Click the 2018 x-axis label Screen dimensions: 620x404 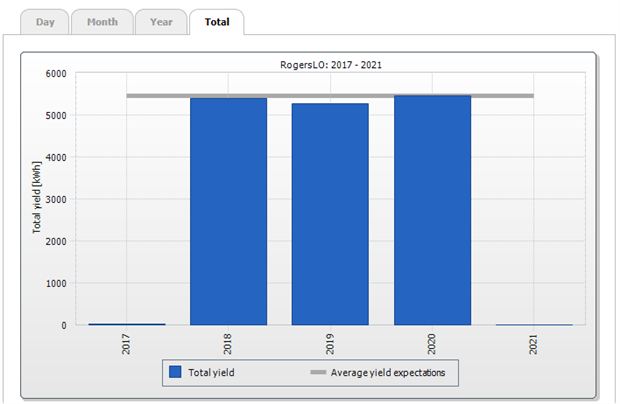click(x=227, y=344)
